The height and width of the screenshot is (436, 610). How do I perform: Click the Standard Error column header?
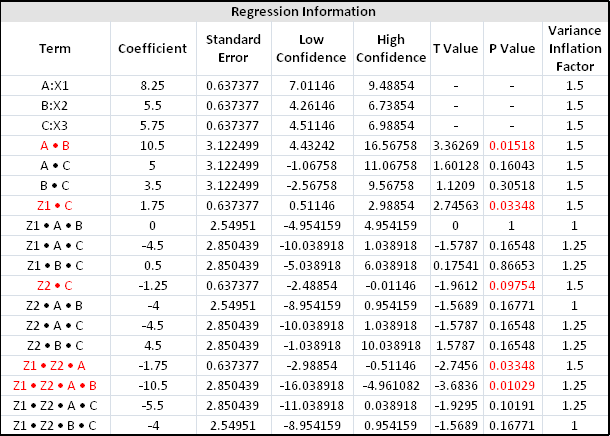(x=233, y=49)
